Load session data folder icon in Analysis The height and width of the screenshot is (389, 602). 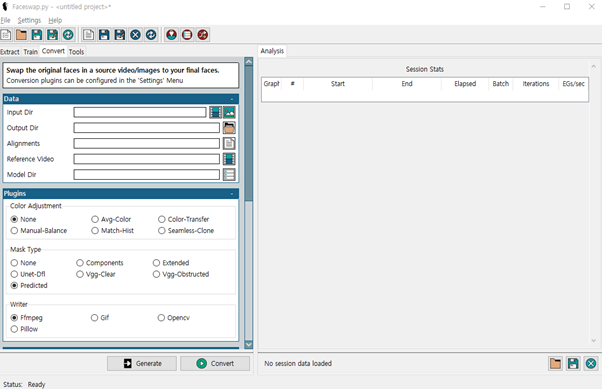click(x=555, y=363)
